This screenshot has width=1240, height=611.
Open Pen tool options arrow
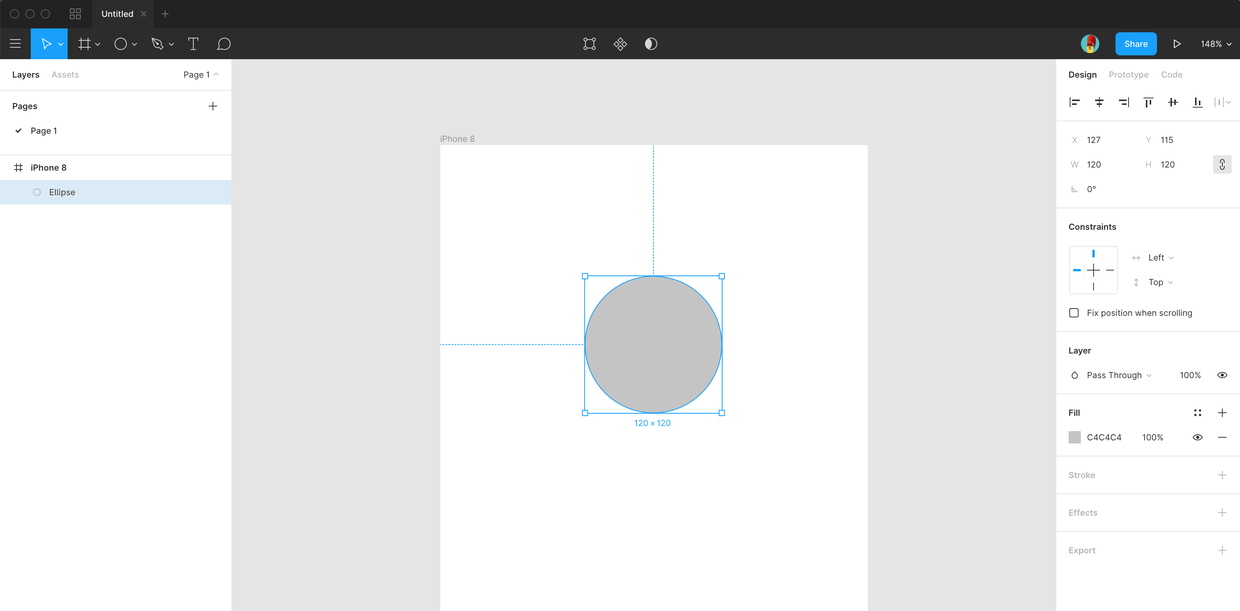pyautogui.click(x=171, y=45)
